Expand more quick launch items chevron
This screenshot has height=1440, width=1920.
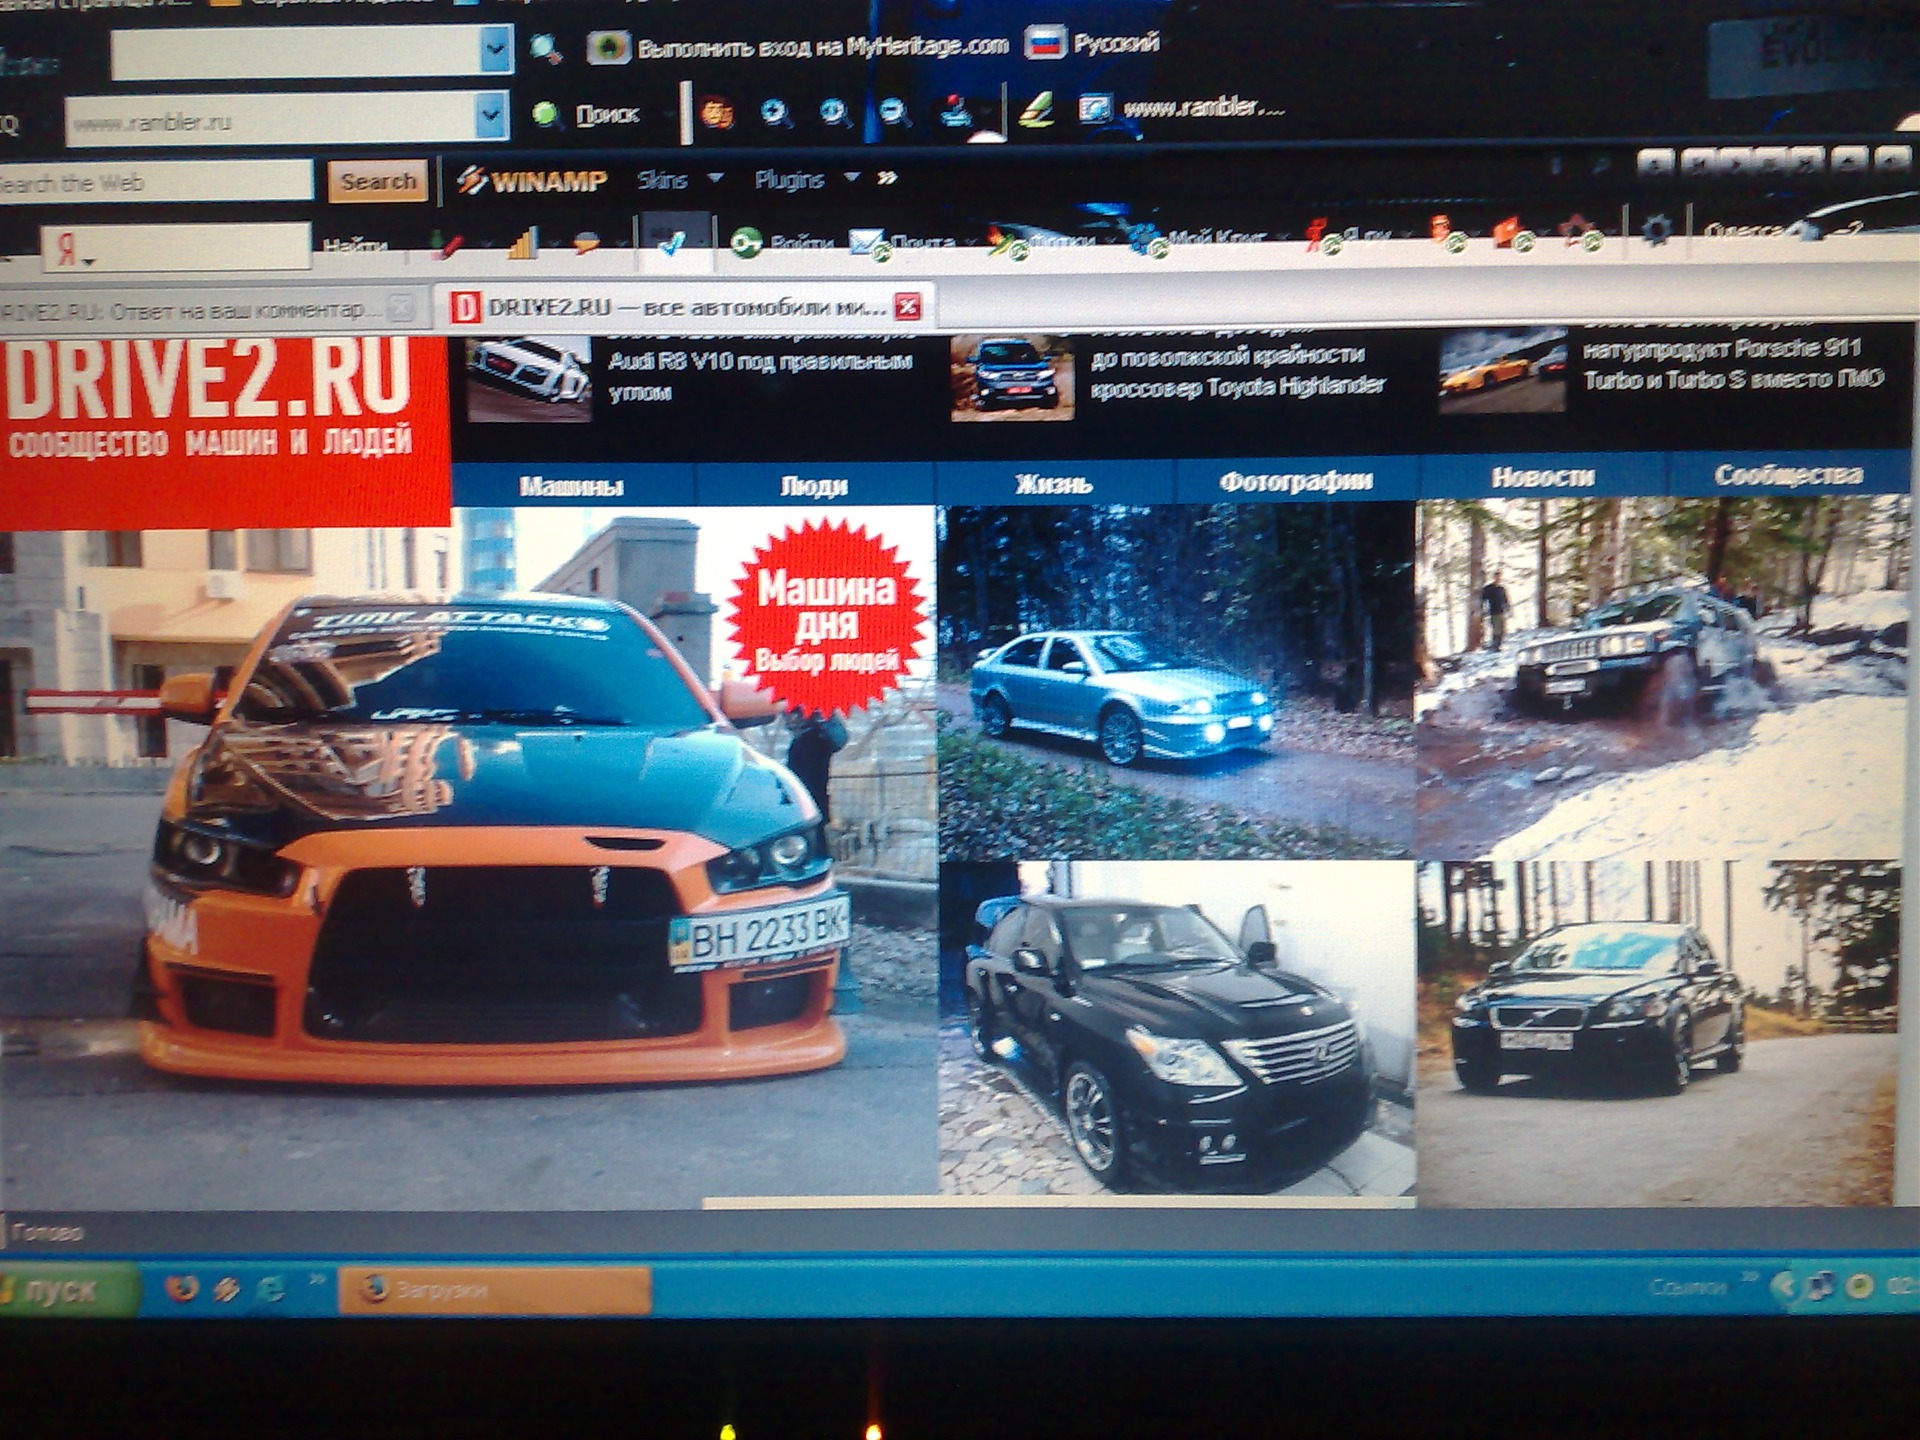tap(317, 1279)
